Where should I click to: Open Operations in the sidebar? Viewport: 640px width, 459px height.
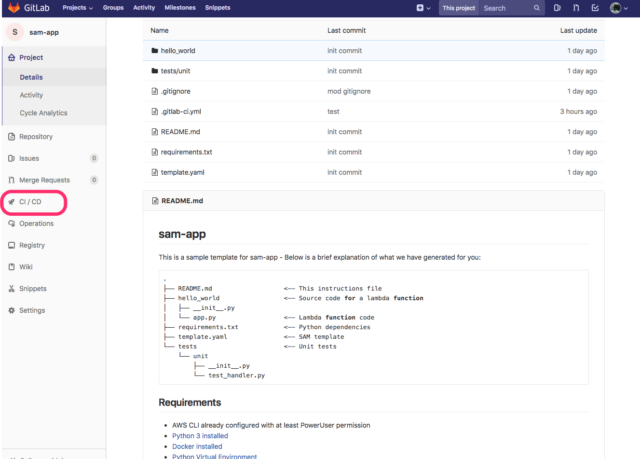pos(36,224)
